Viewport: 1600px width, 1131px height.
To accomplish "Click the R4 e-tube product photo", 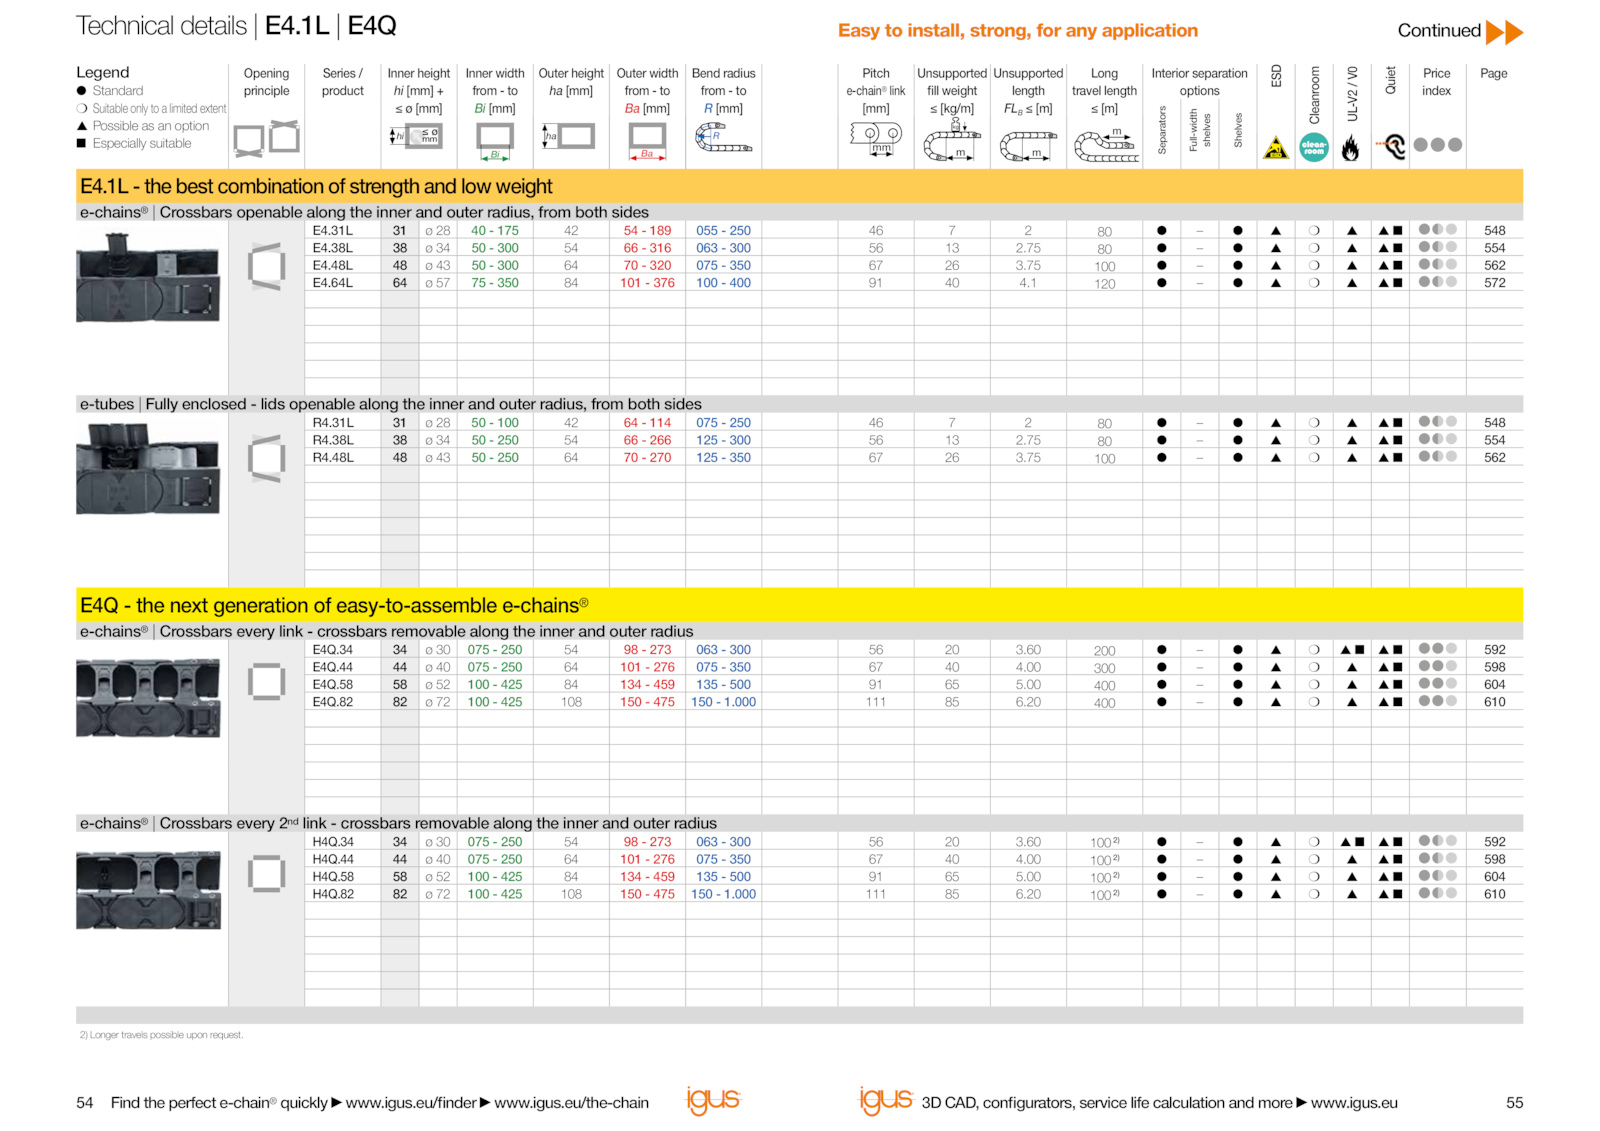I will tap(148, 469).
